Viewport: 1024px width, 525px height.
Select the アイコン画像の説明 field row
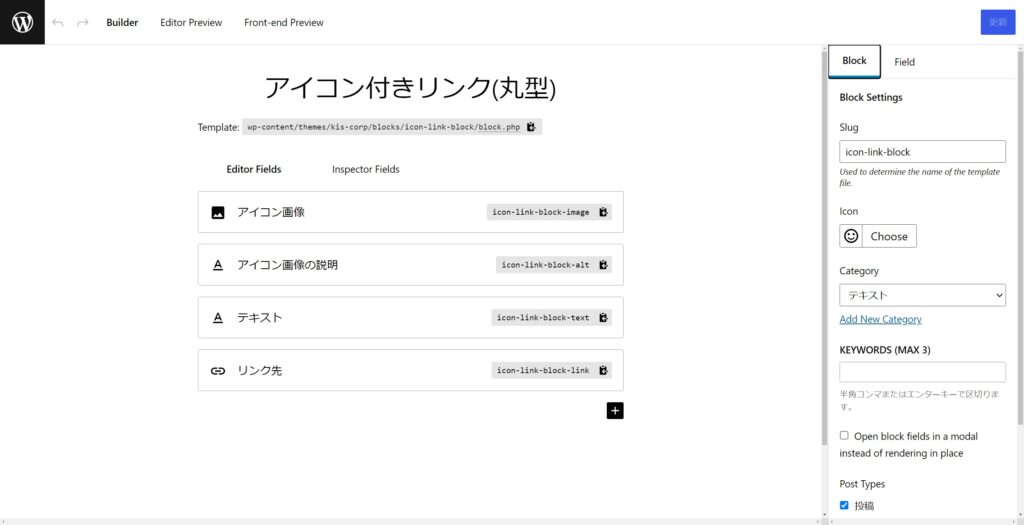(411, 264)
